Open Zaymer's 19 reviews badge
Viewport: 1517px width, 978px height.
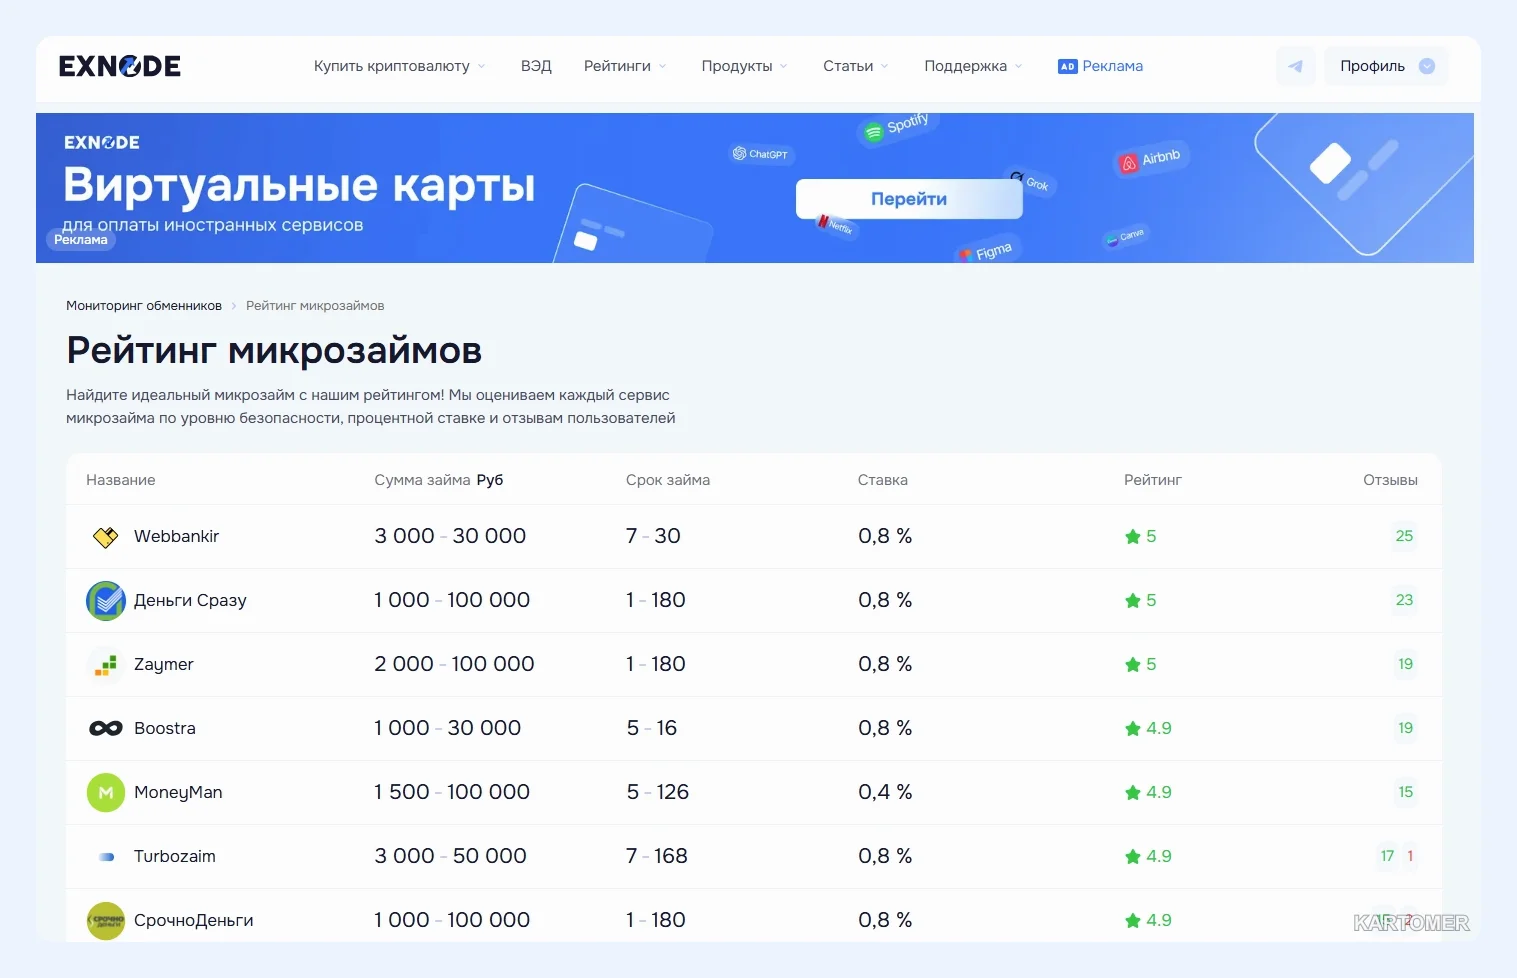tap(1405, 664)
